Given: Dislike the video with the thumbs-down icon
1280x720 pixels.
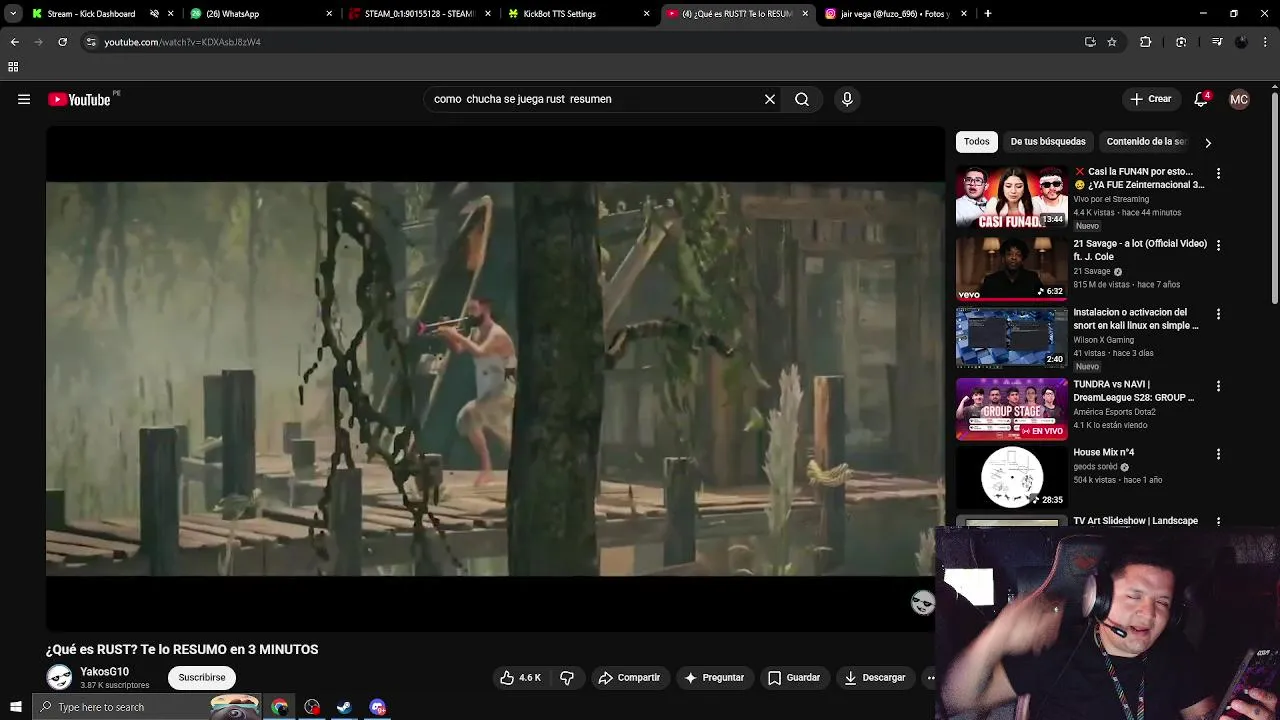Looking at the screenshot, I should tap(567, 678).
